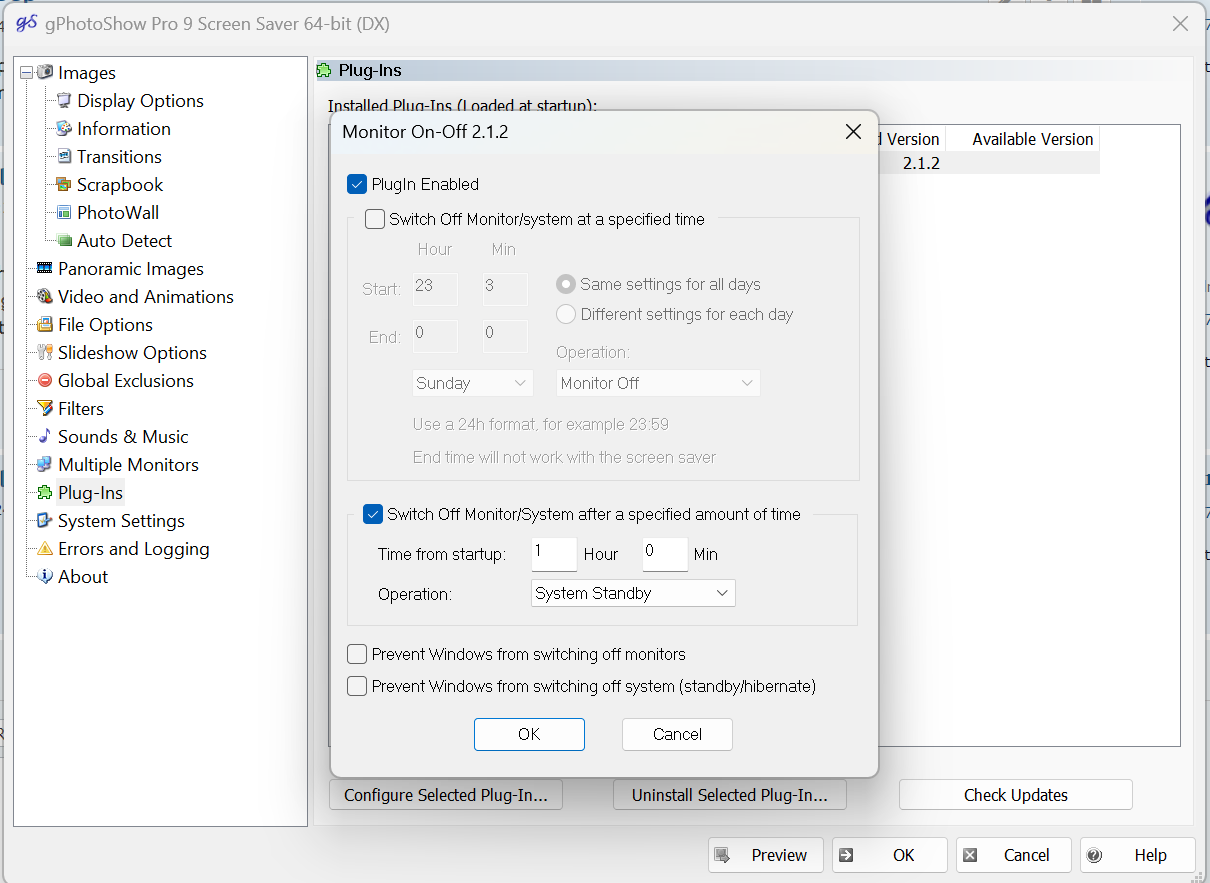The height and width of the screenshot is (883, 1210).
Task: Click the Check Updates button
Action: 1016,795
